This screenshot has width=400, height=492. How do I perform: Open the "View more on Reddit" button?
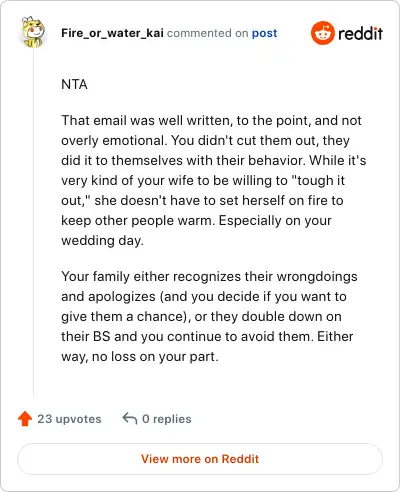[200, 459]
